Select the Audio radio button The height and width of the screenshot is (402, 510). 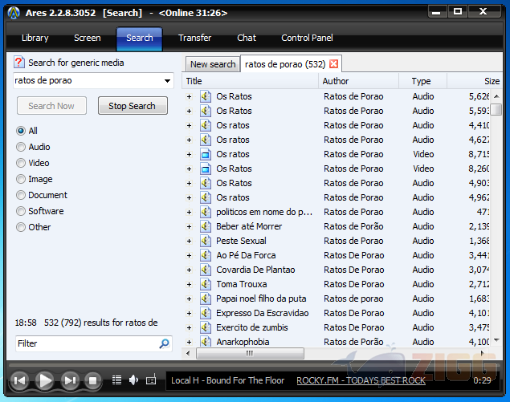[21, 147]
